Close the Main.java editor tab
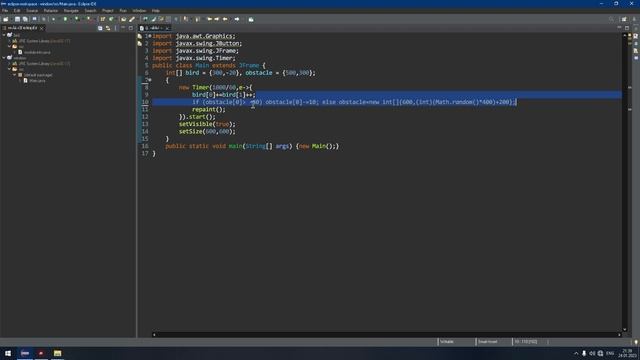This screenshot has width=640, height=360. point(167,28)
